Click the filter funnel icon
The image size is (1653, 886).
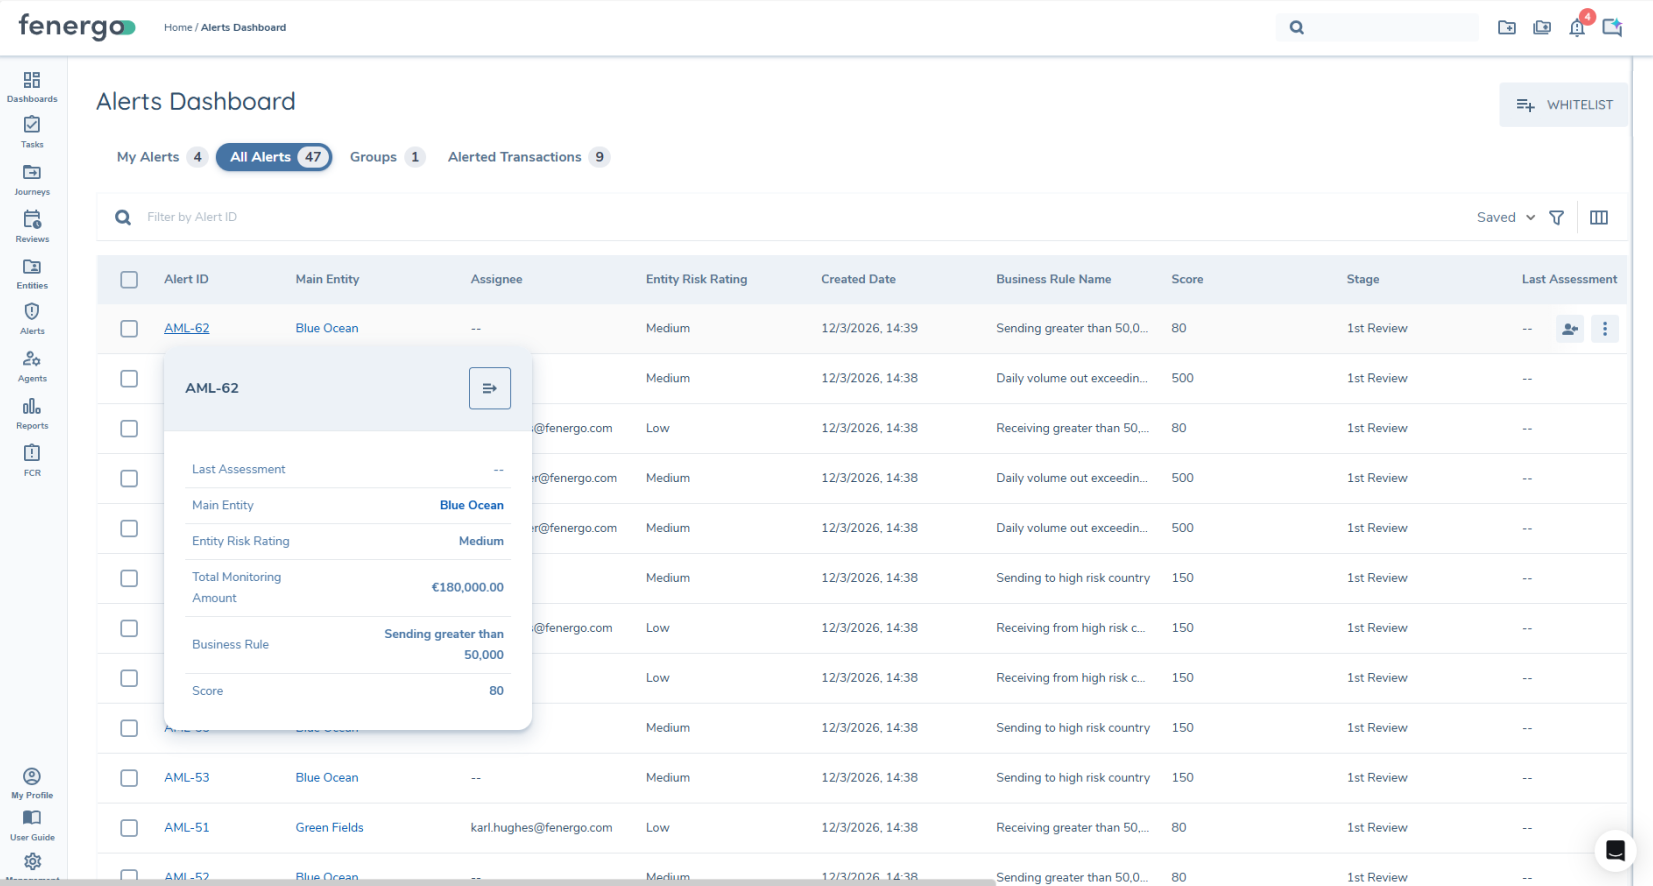coord(1556,217)
